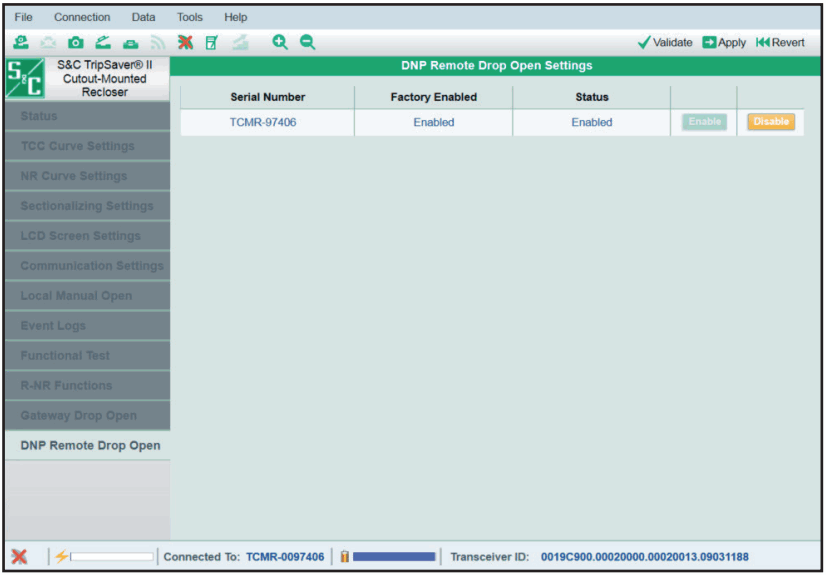Image resolution: width=826 pixels, height=575 pixels.
Task: Select Gateway Drop Open in sidebar
Action: click(87, 416)
